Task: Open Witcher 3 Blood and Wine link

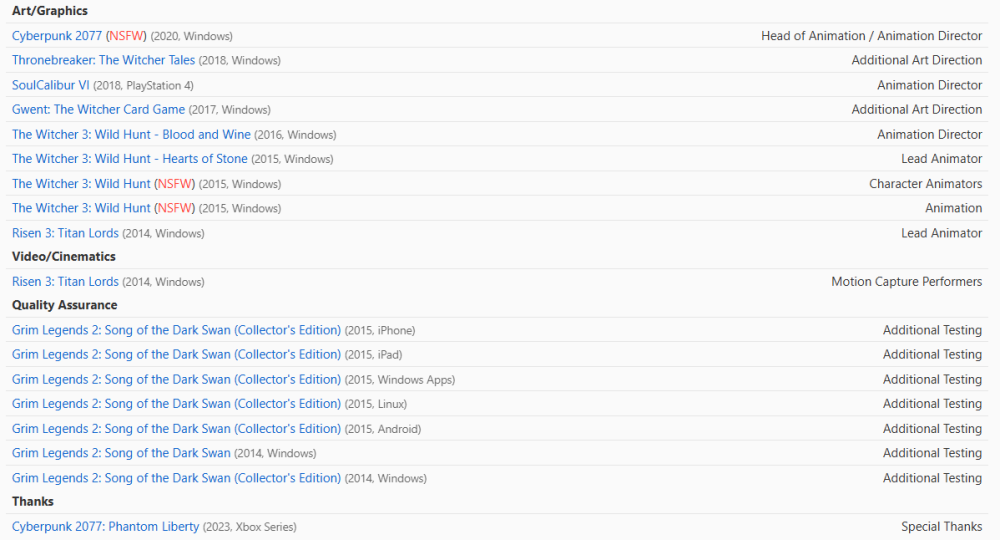Action: (x=131, y=135)
